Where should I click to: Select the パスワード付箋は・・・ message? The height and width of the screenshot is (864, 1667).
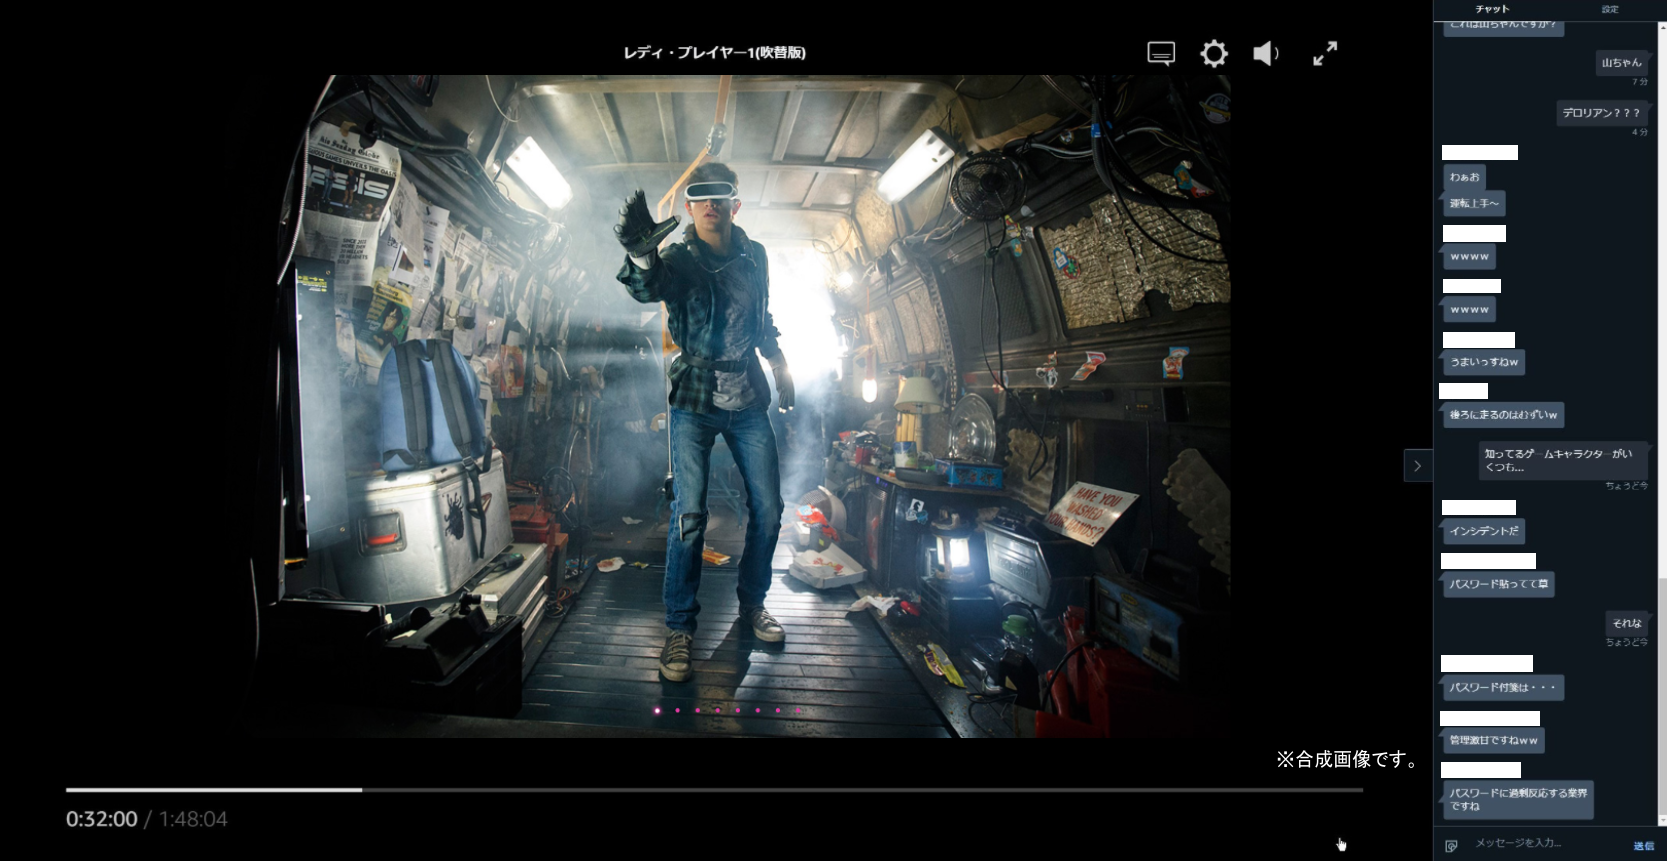coord(1503,688)
